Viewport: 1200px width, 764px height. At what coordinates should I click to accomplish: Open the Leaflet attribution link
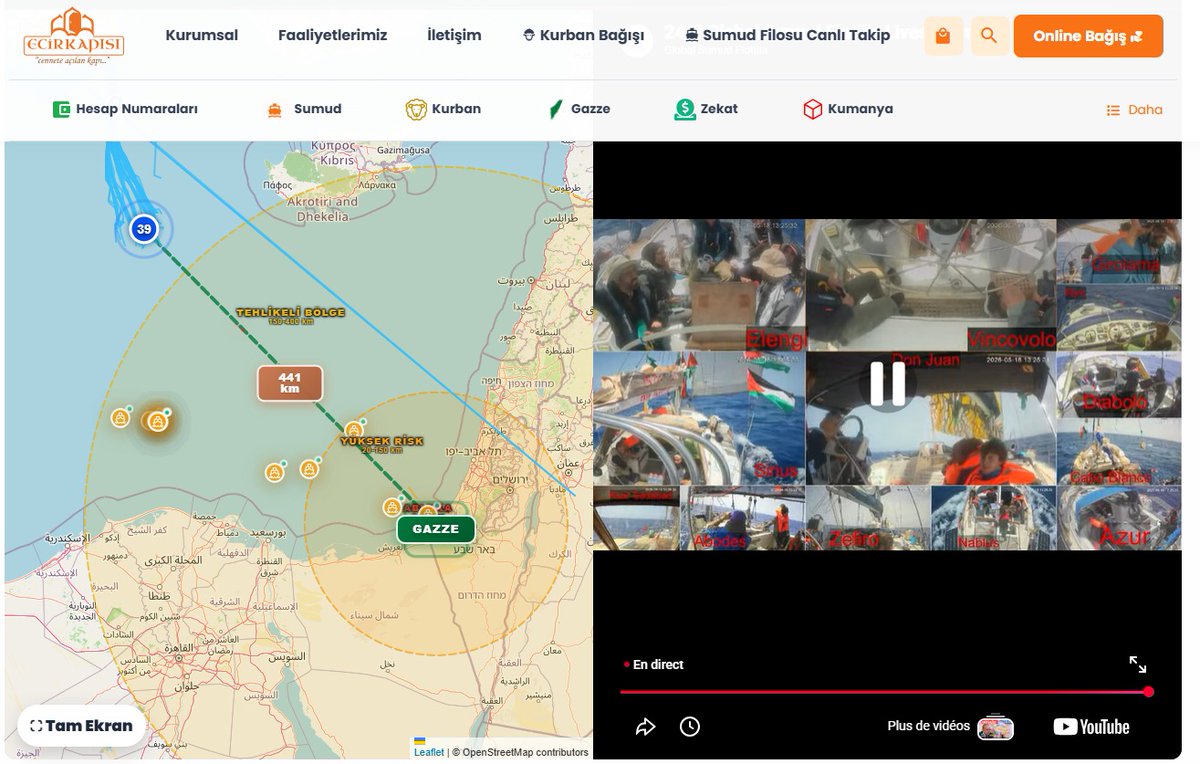(429, 752)
